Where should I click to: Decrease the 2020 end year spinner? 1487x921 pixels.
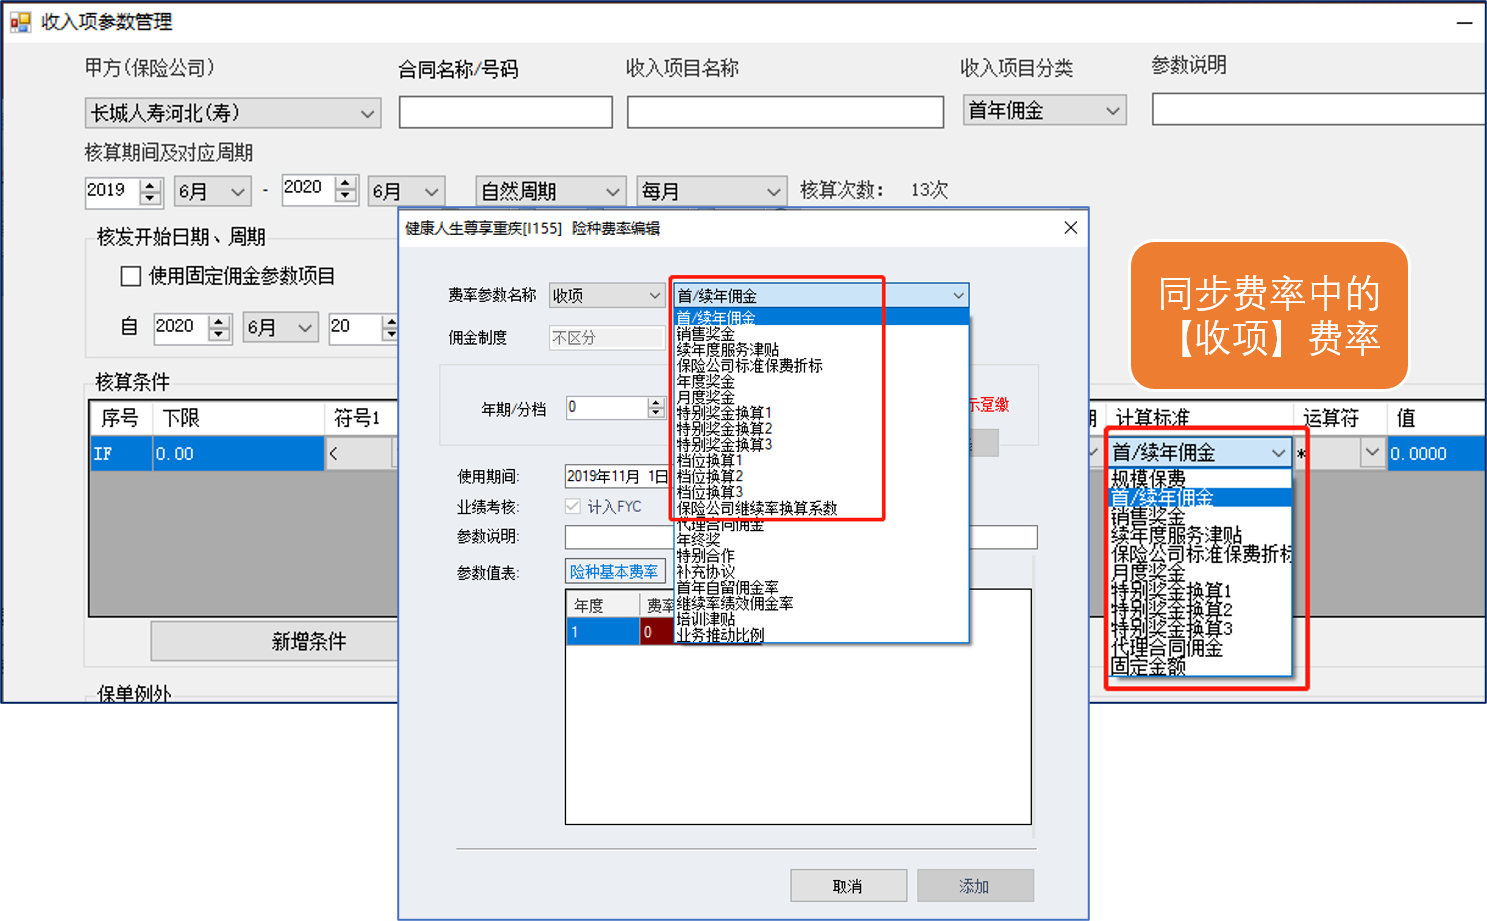pos(346,196)
